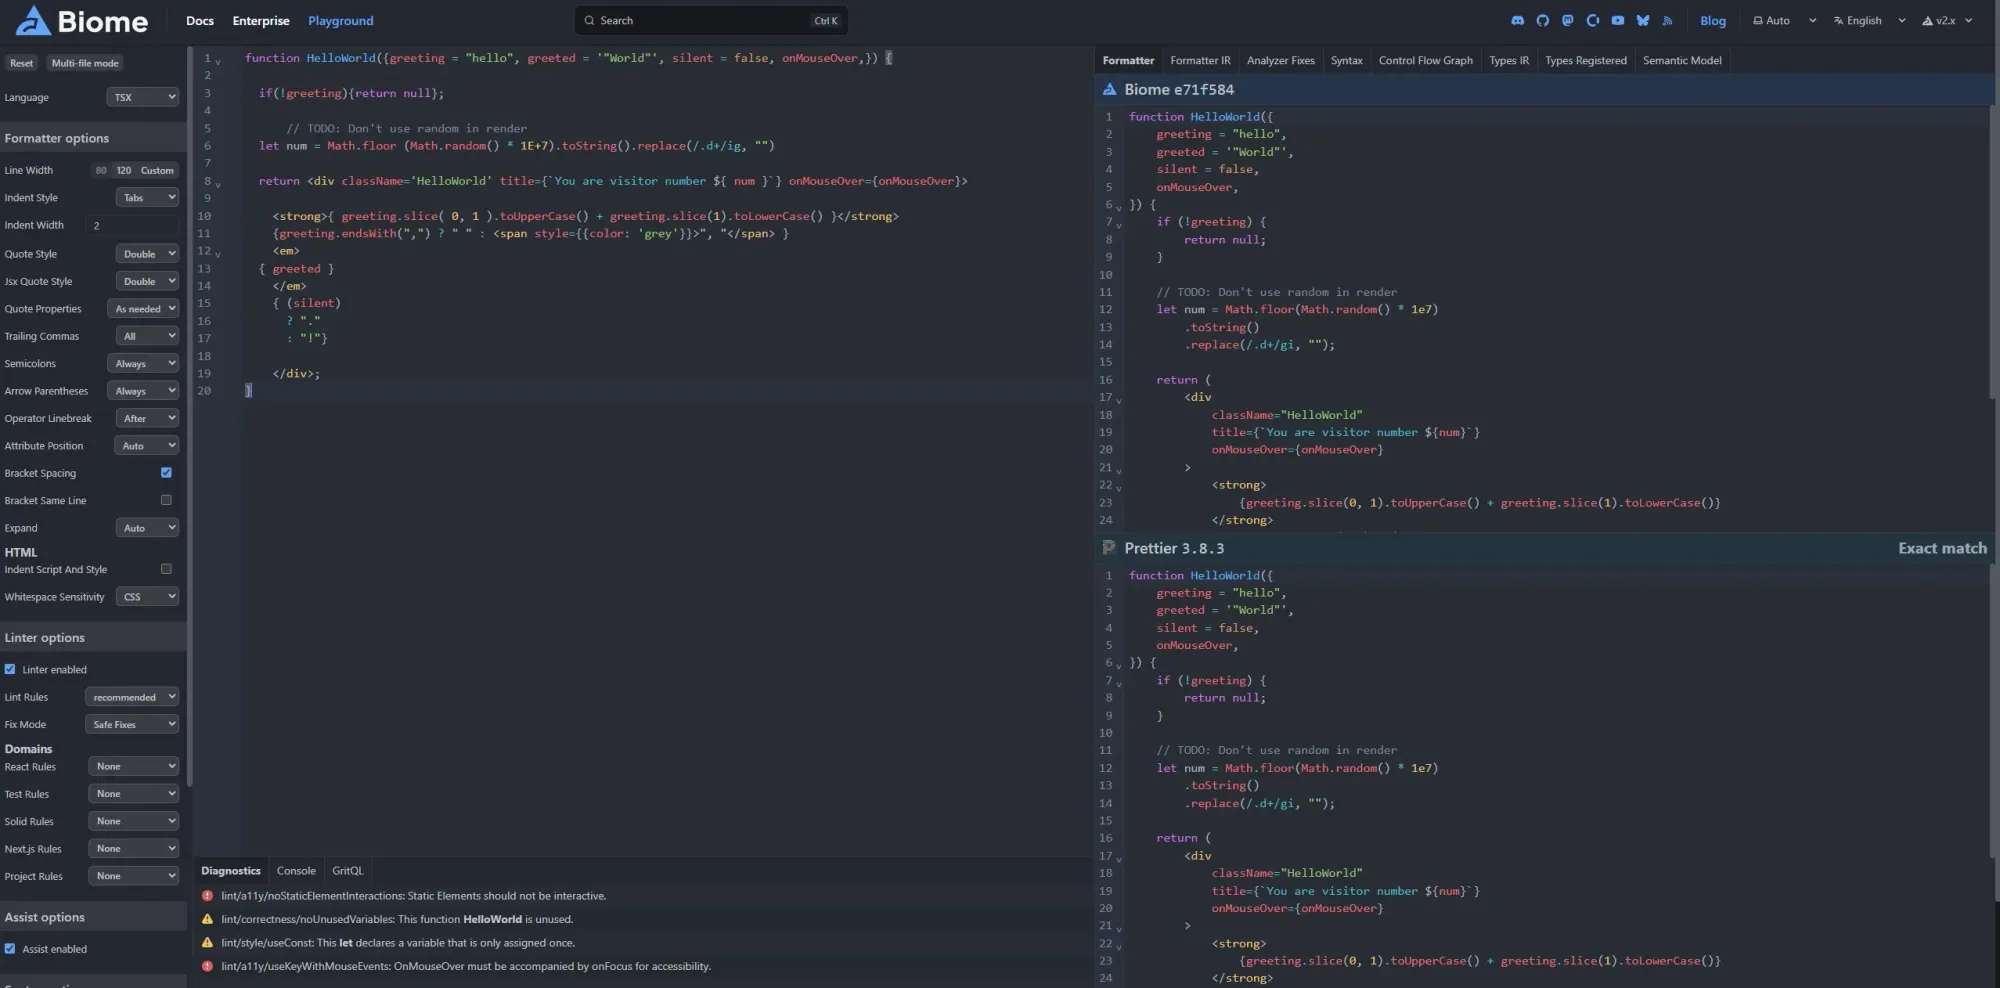The width and height of the screenshot is (2000, 988).
Task: Open the Quote Style dropdown
Action: [x=147, y=254]
